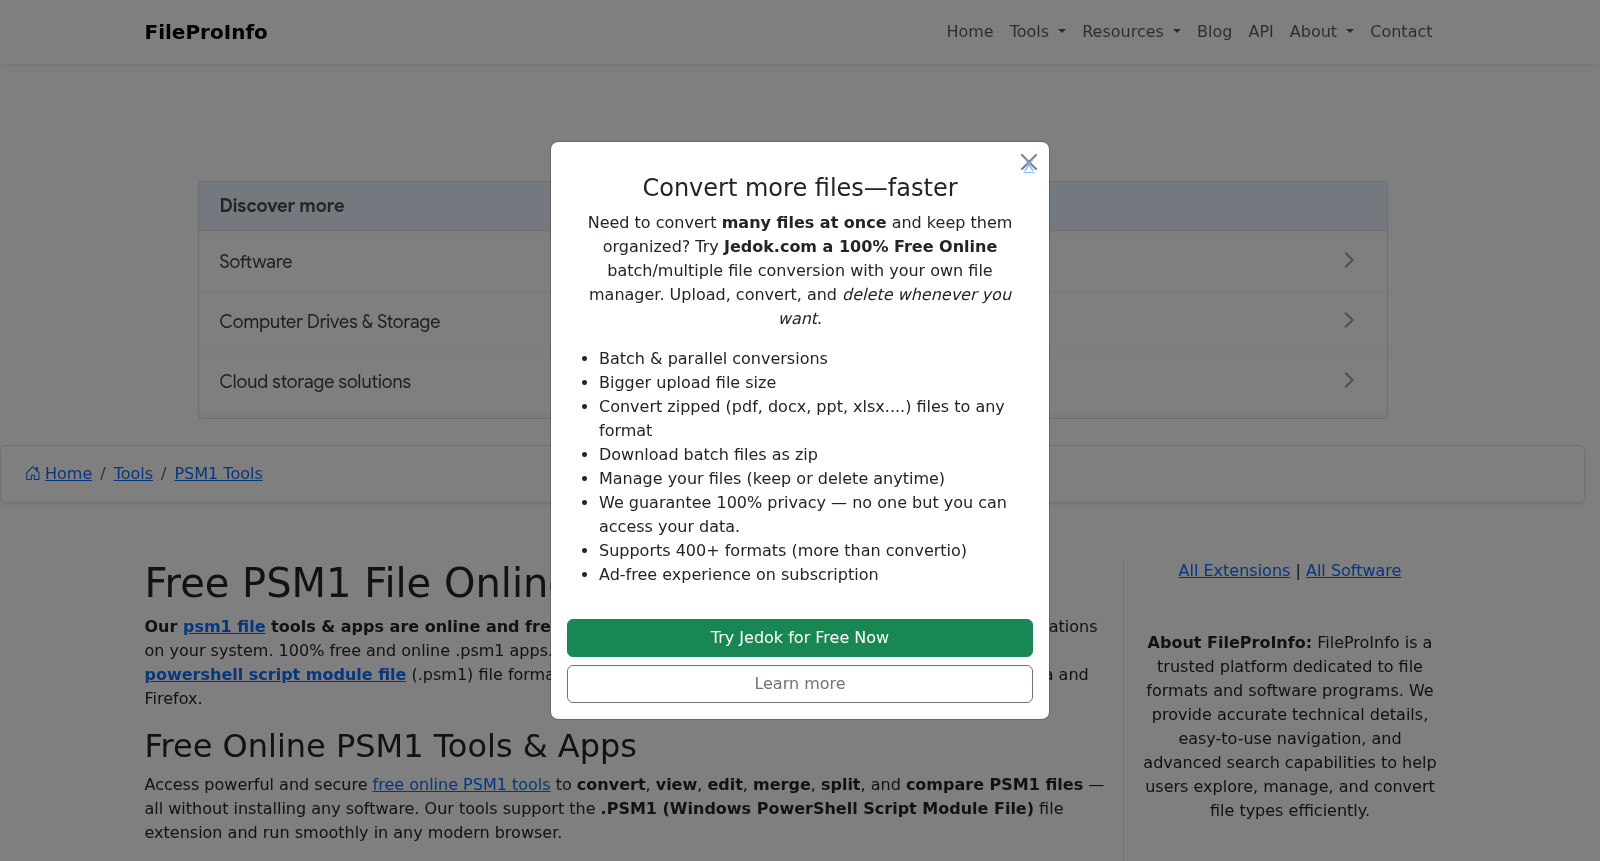Click the 'Free Online PSM1 Tools & Apps' heading
The image size is (1600, 861).
[390, 746]
